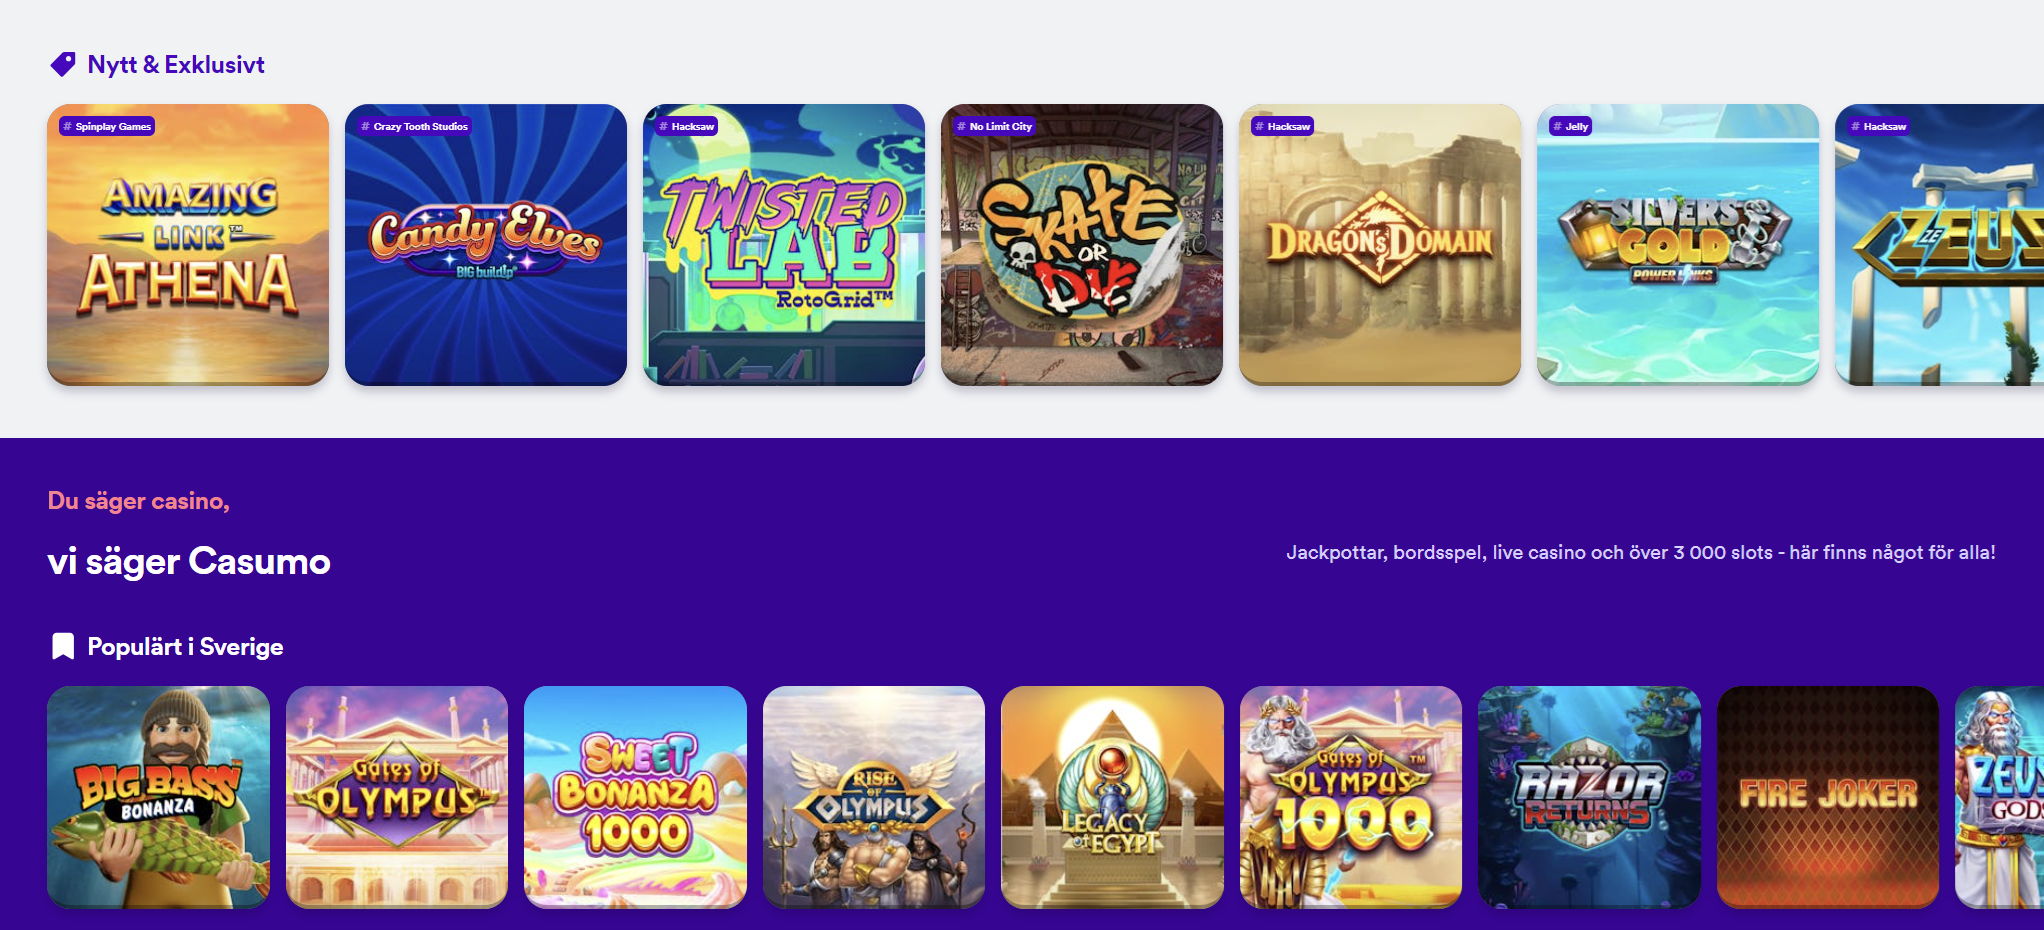Viewport: 2044px width, 930px height.
Task: Open the Fire Joker game
Action: point(1828,797)
